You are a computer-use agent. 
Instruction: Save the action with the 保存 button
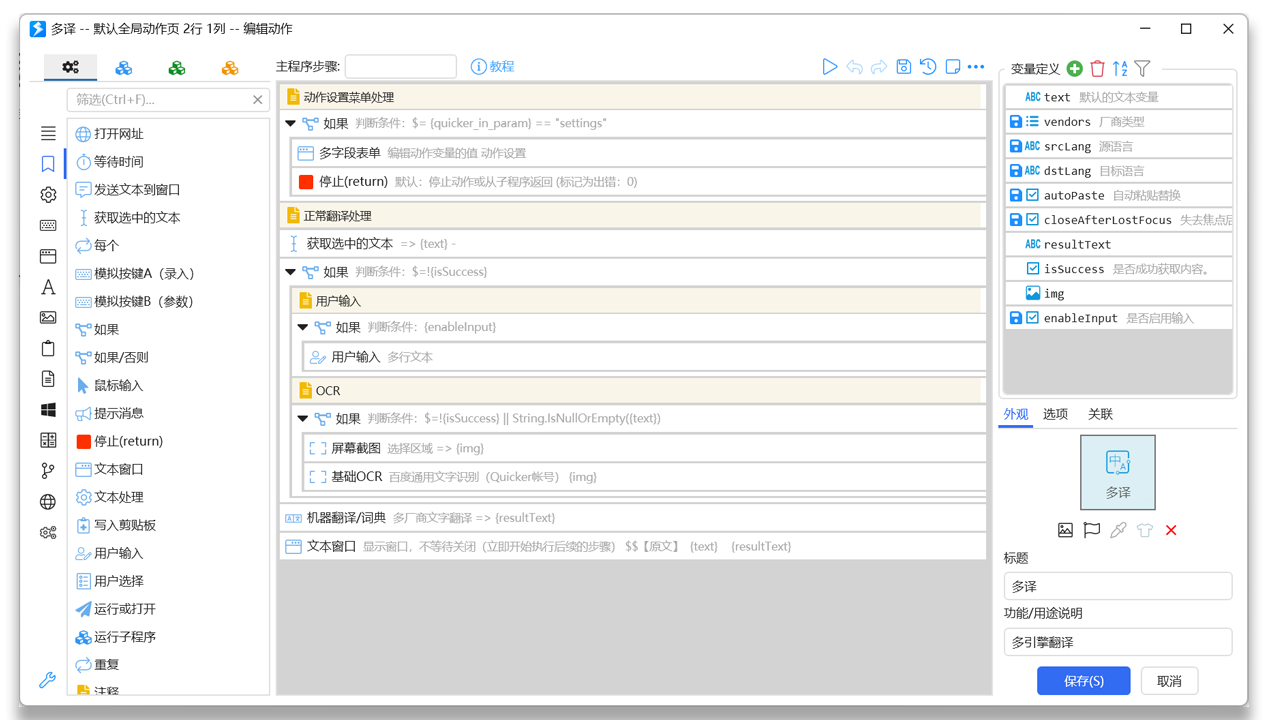click(1083, 680)
